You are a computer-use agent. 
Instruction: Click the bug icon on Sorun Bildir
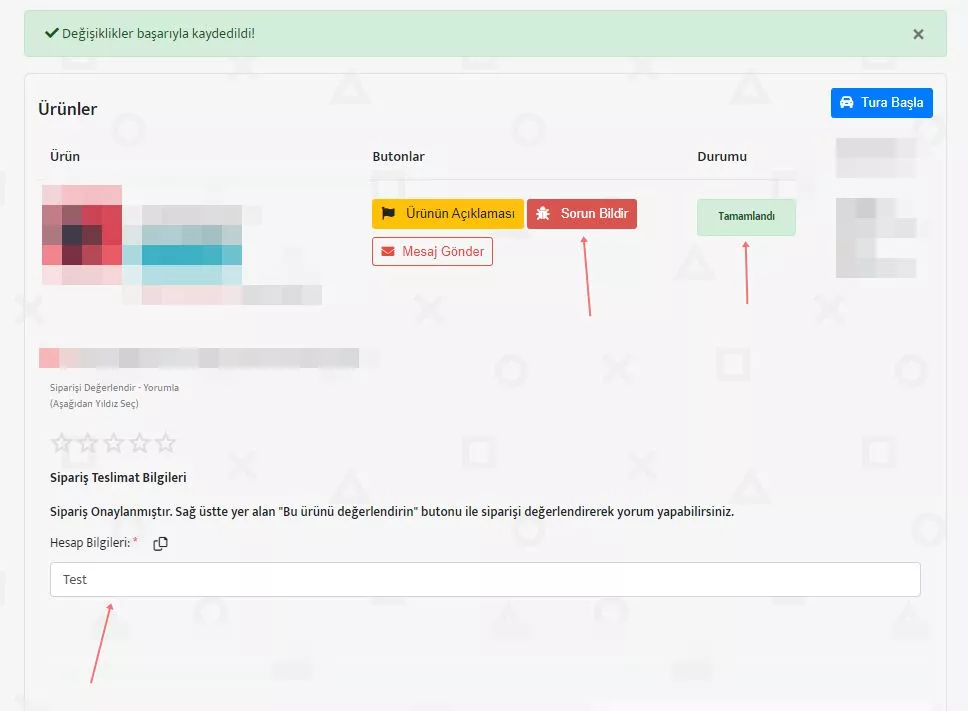(543, 214)
